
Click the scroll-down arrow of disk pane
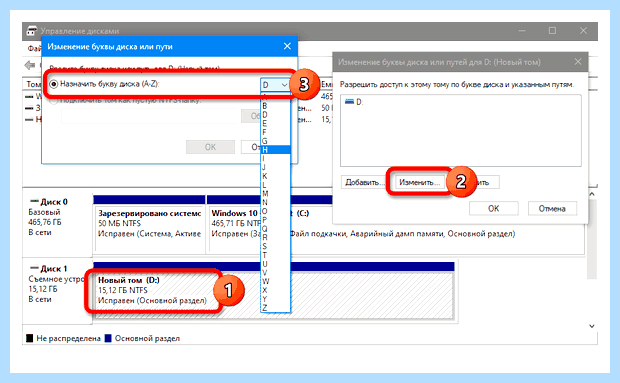click(x=592, y=326)
